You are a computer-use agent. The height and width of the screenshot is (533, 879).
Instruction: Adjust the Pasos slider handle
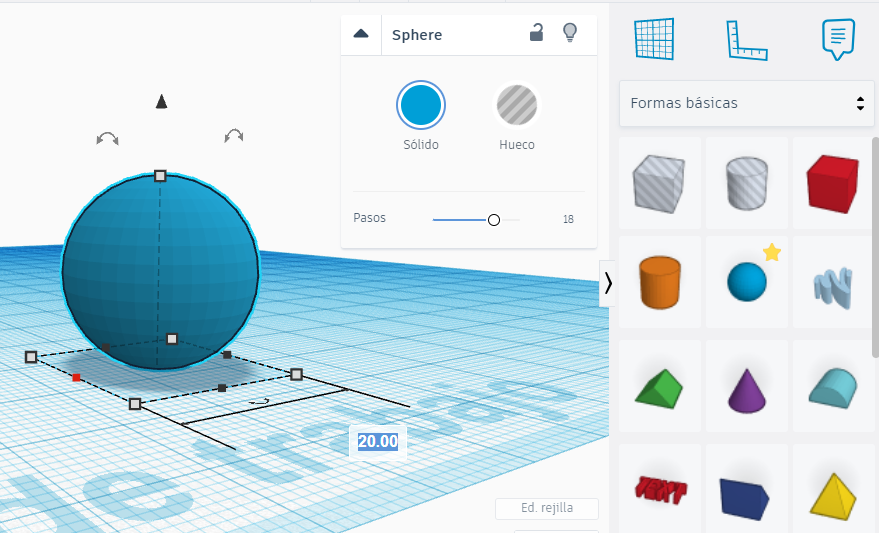(493, 220)
